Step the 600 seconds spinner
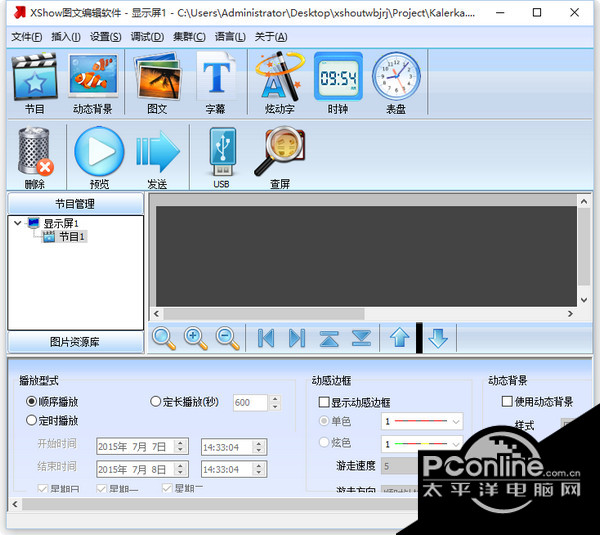 (275, 402)
